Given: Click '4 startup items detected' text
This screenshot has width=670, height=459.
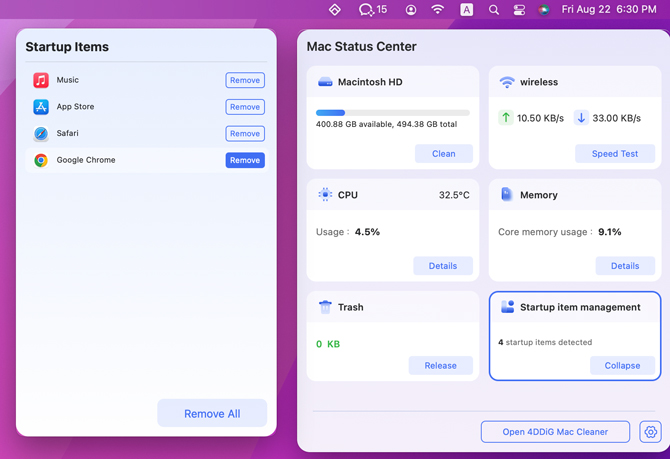Looking at the screenshot, I should [545, 342].
